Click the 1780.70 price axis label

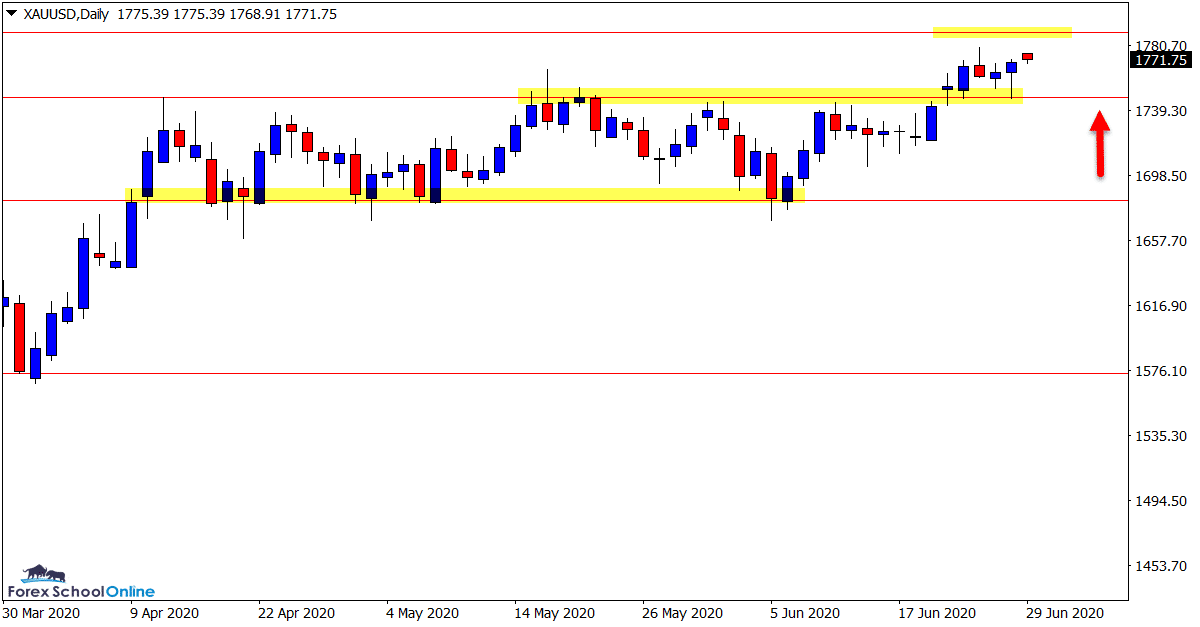(1162, 46)
